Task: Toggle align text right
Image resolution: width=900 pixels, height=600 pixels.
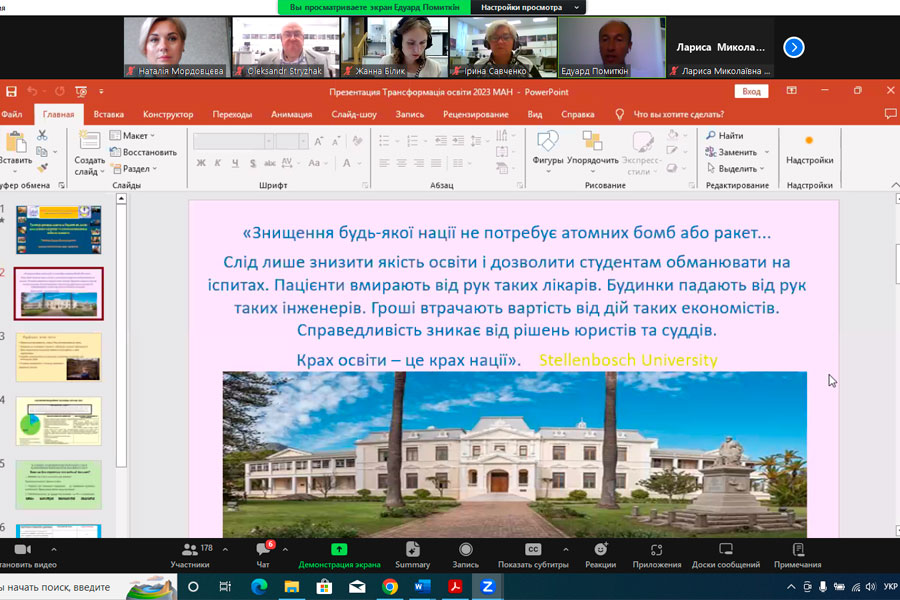Action: coord(419,163)
